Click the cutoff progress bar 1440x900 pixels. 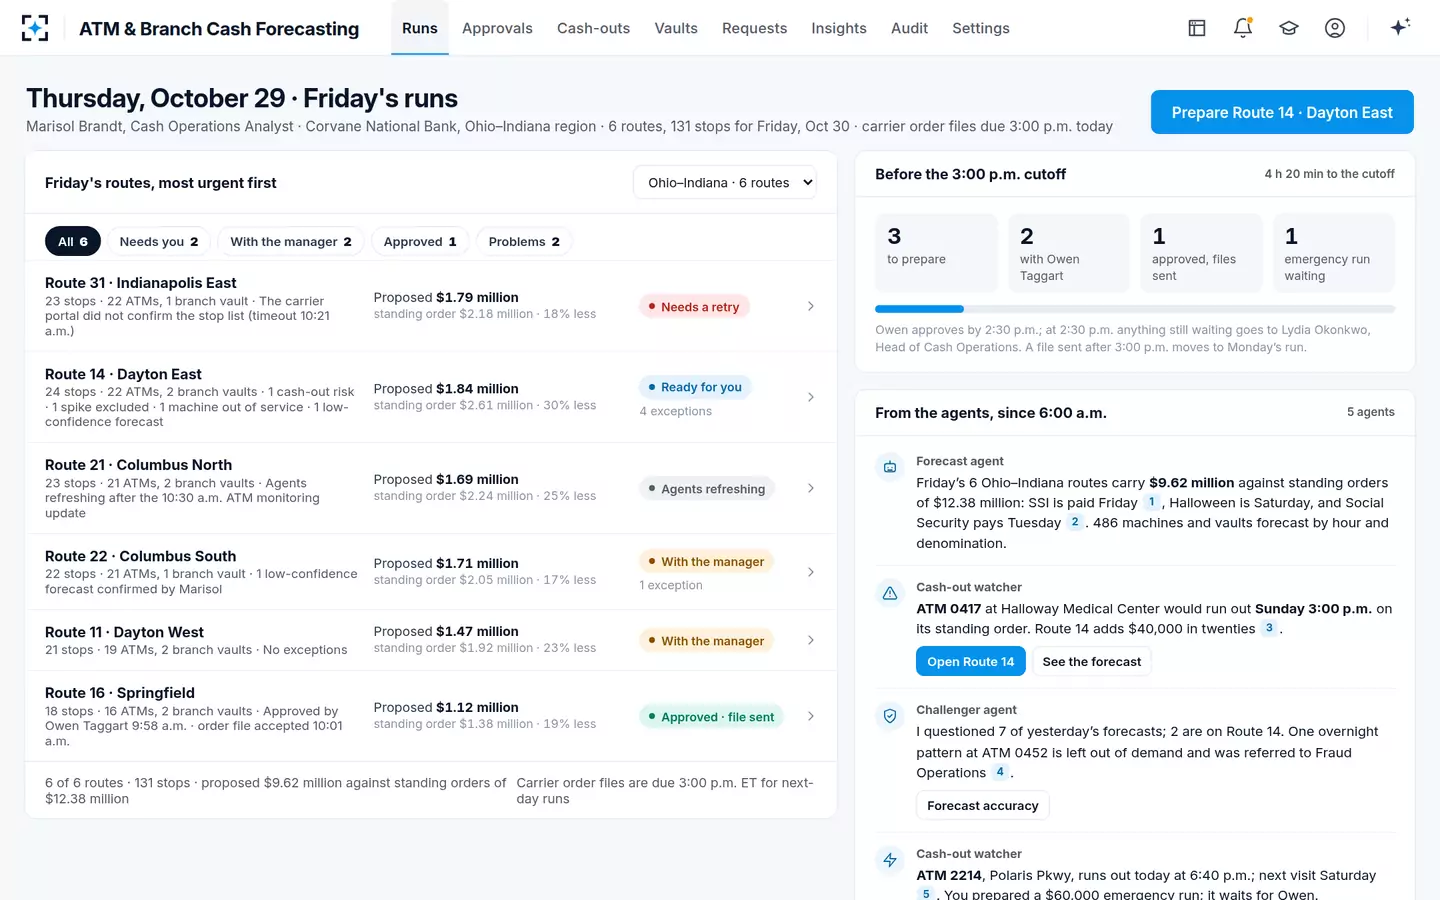(1135, 309)
